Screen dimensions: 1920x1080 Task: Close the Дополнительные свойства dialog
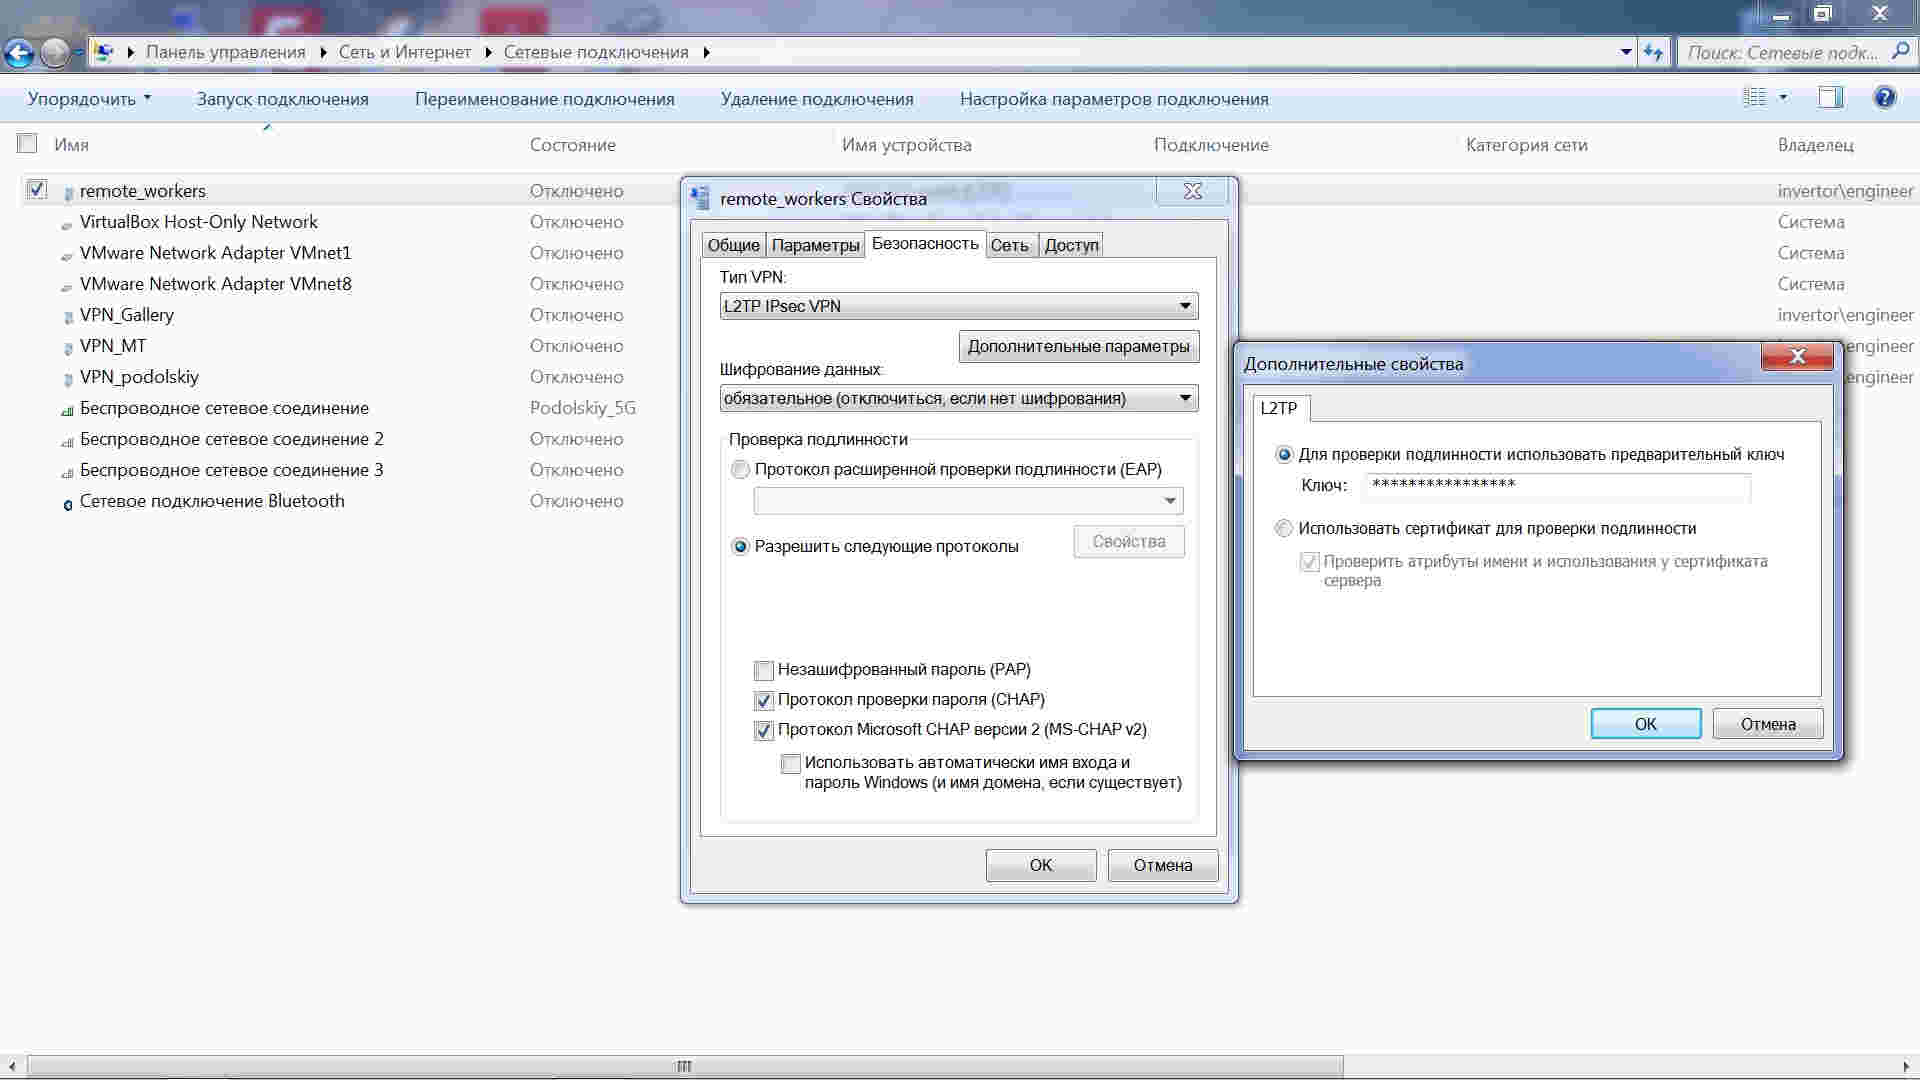(x=1796, y=356)
